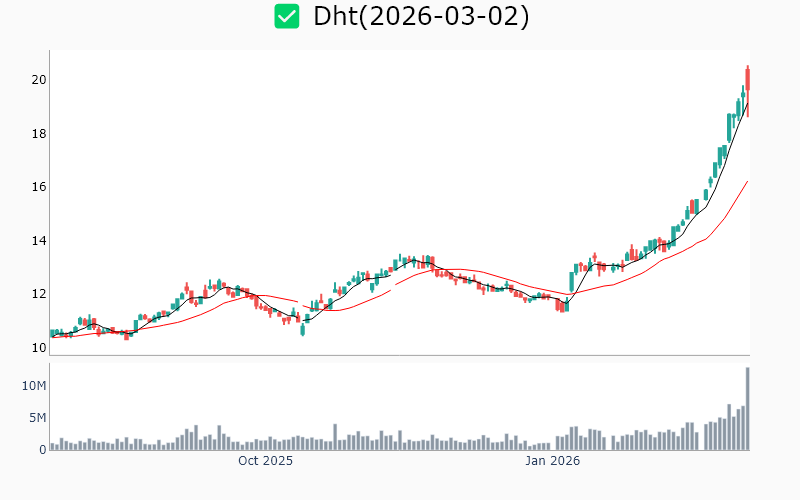Click the 14 price axis label
Image resolution: width=800 pixels, height=500 pixels.
click(38, 241)
